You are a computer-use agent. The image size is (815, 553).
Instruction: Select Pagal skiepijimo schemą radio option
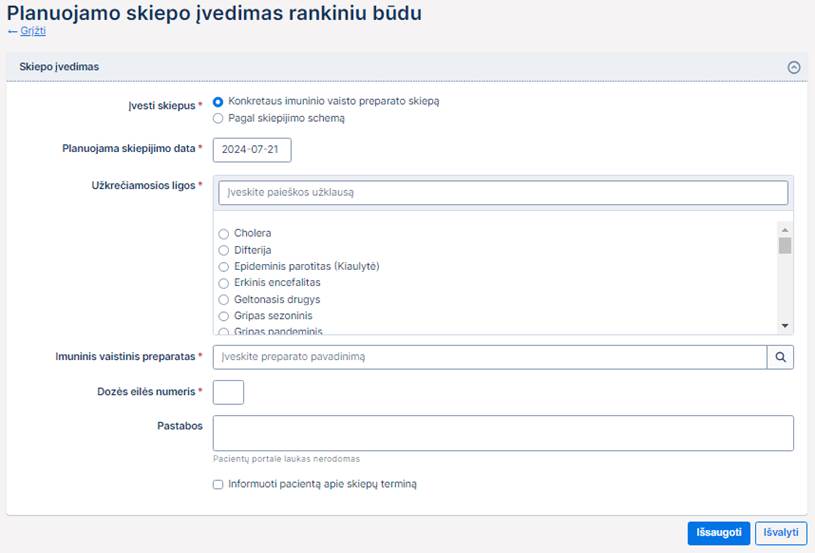coord(219,118)
